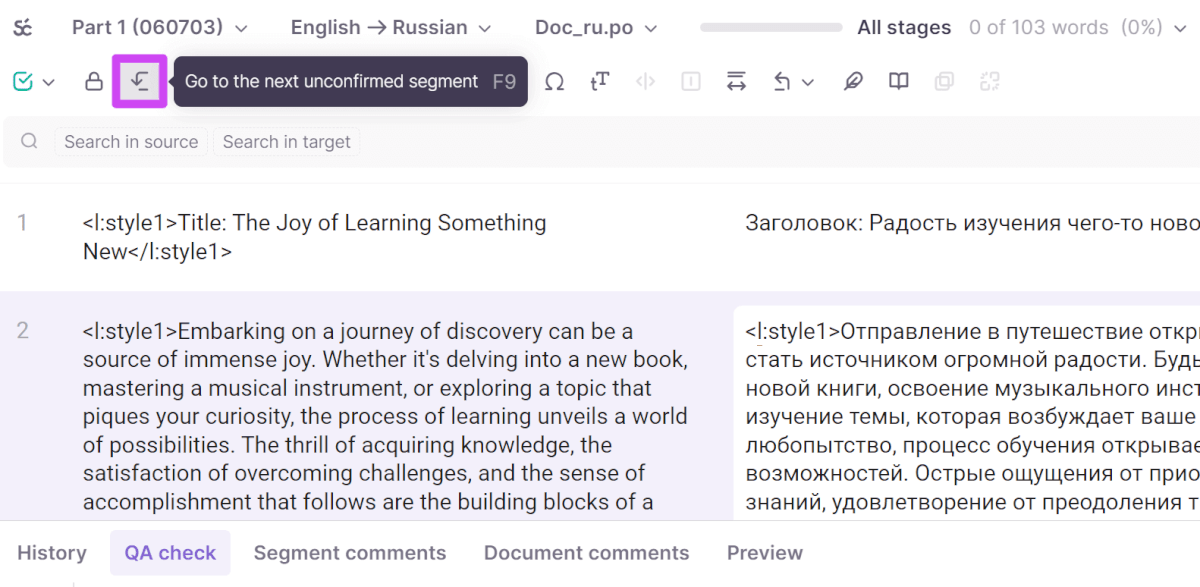
Task: Open the Doc_ru.po file dropdown
Action: (596, 28)
